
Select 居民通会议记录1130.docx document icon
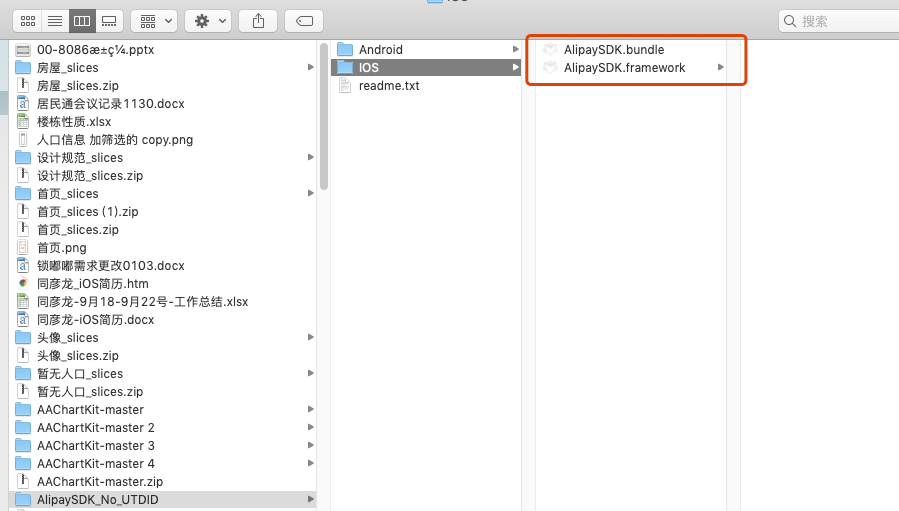23,104
